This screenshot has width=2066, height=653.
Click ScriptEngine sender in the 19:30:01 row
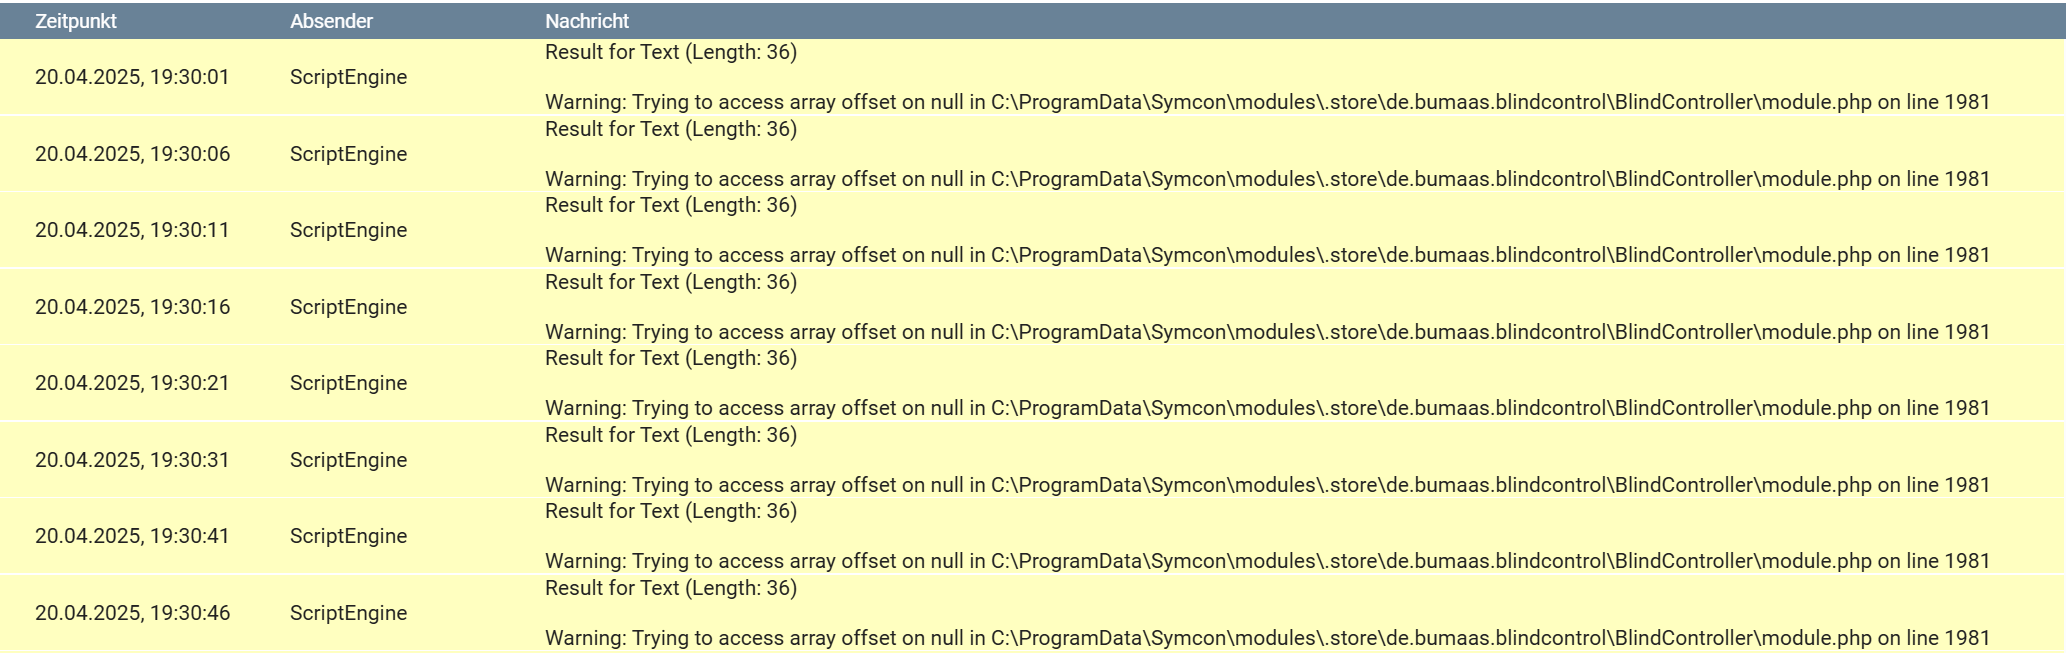348,77
